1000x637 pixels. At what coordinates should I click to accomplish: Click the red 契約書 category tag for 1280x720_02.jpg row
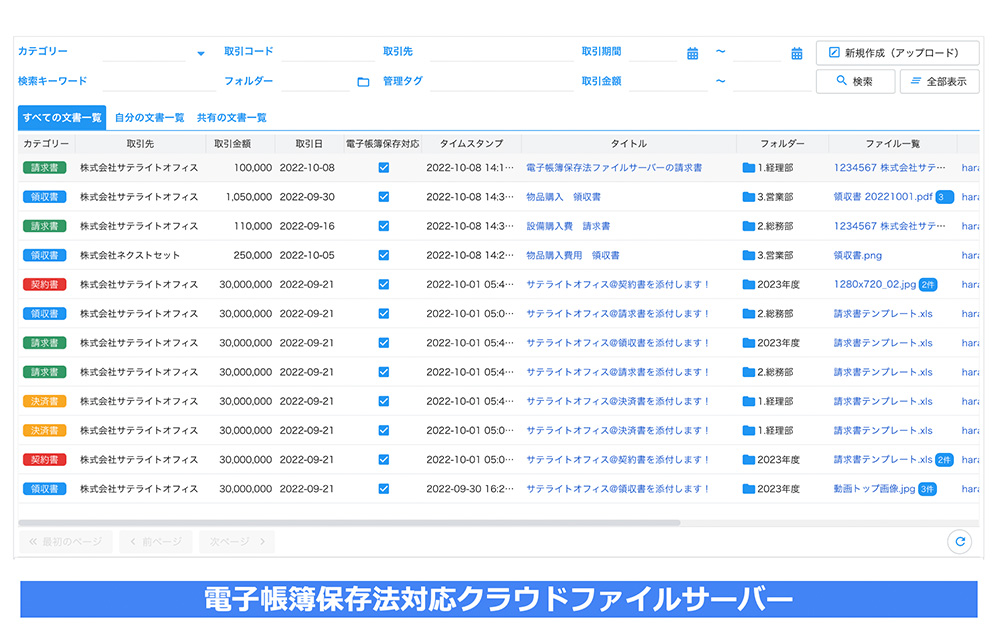44,285
